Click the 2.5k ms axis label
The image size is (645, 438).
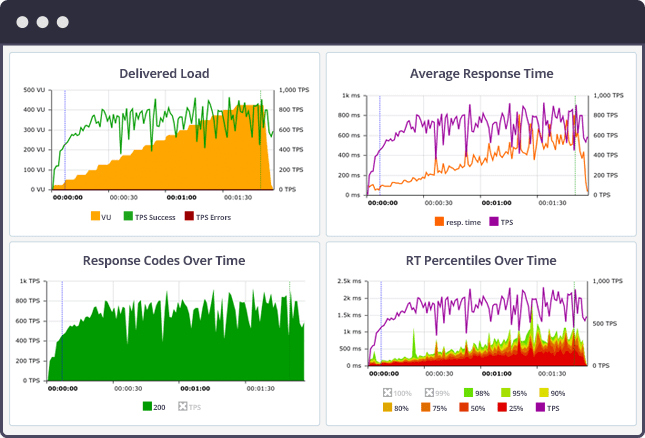(349, 281)
